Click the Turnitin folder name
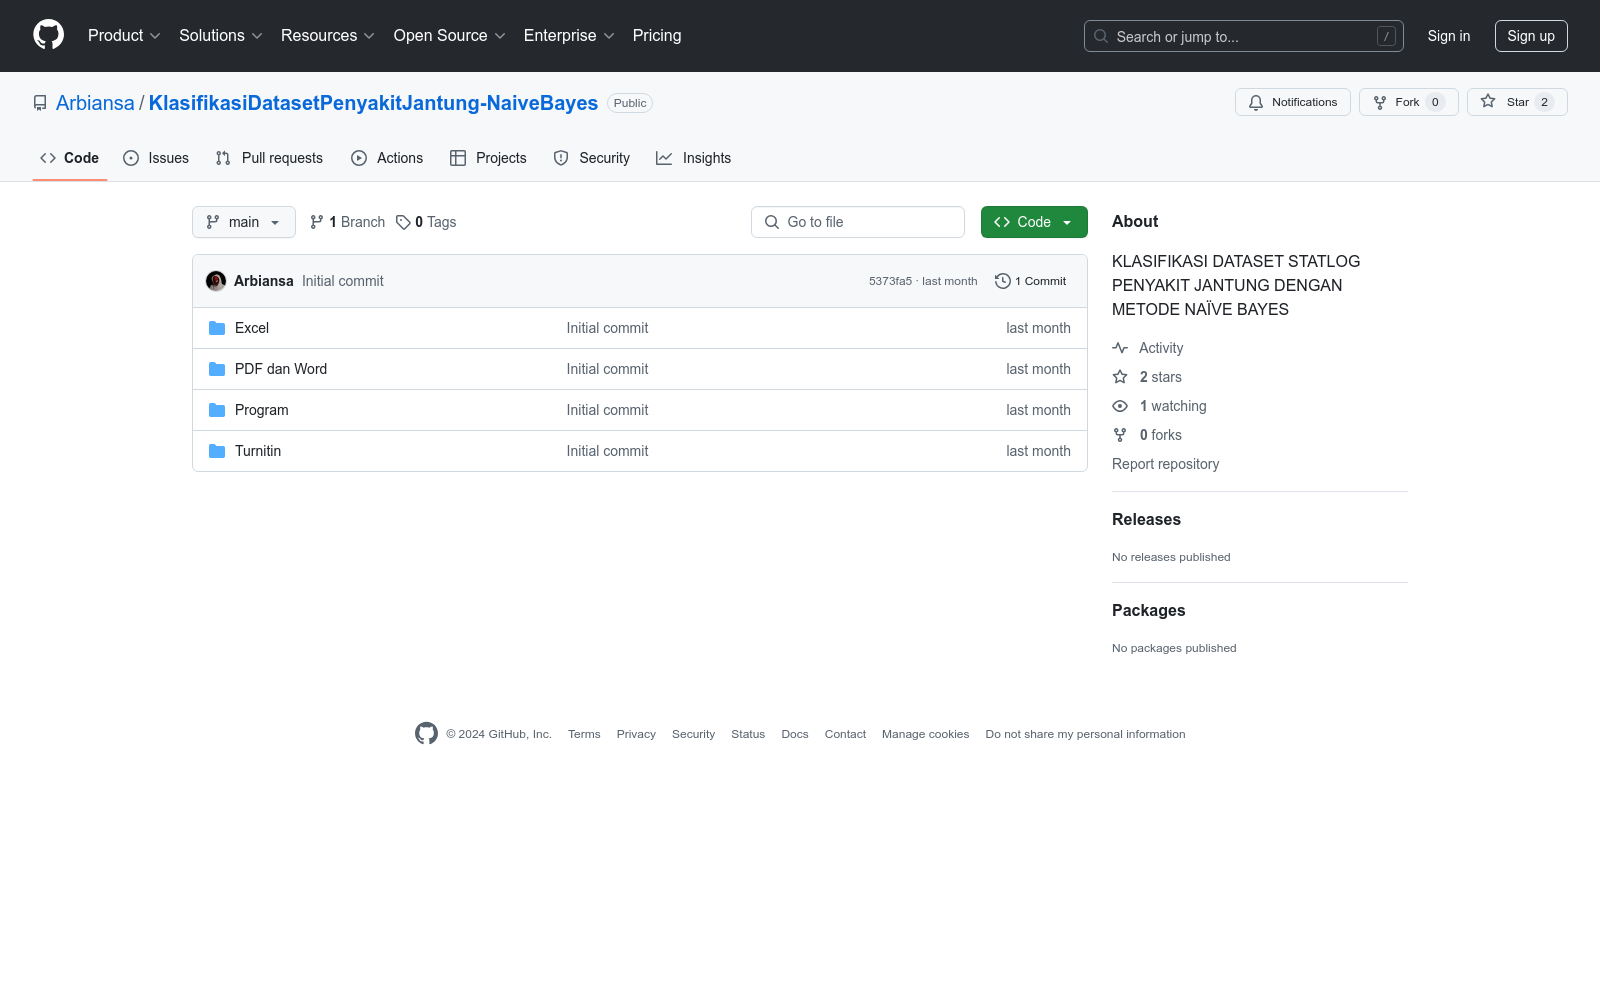Screen dimensions: 1600x1000 coord(258,451)
